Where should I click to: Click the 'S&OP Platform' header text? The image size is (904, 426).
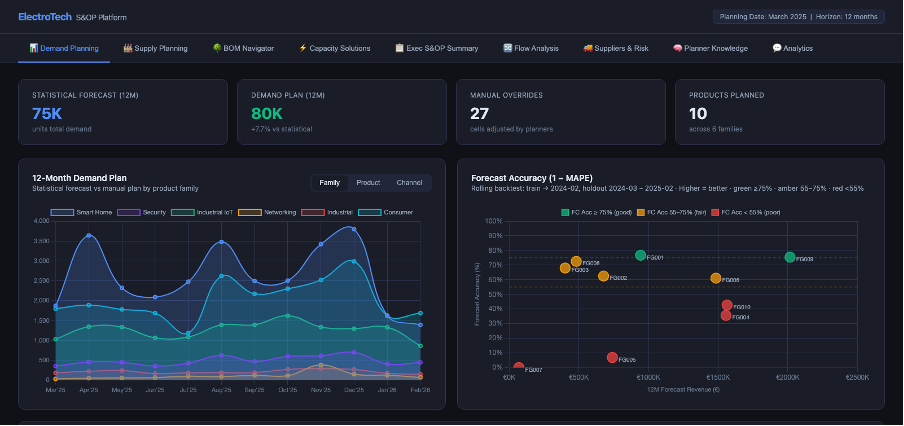[x=101, y=17]
